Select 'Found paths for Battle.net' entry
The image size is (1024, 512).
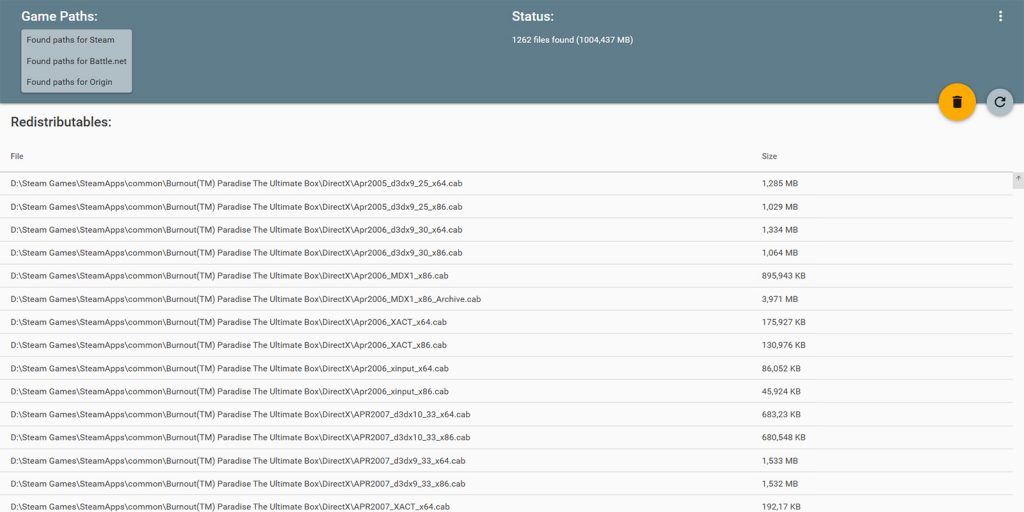pos(76,61)
